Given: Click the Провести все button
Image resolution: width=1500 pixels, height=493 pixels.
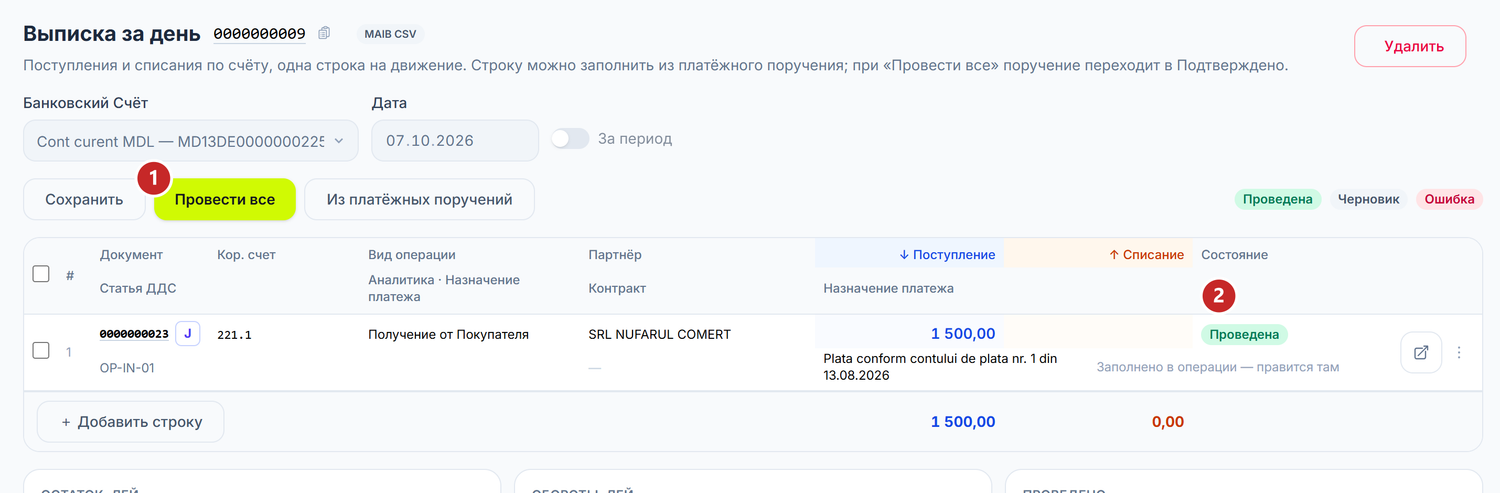Looking at the screenshot, I should pos(225,199).
